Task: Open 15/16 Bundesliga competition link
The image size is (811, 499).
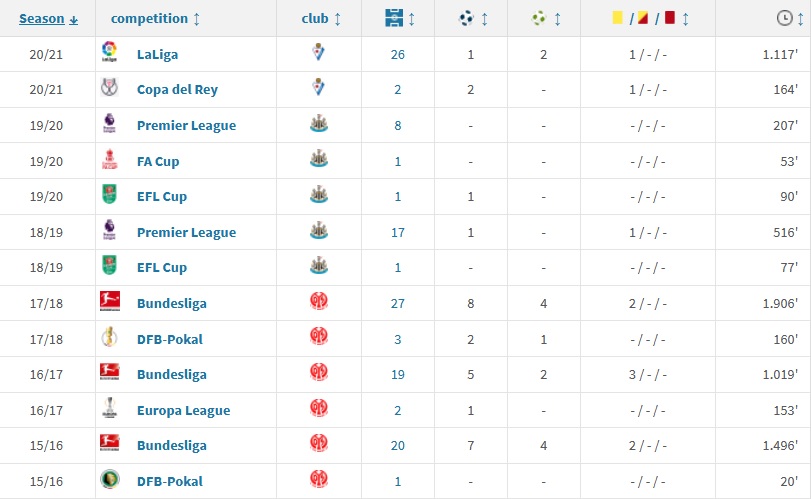Action: pyautogui.click(x=172, y=446)
